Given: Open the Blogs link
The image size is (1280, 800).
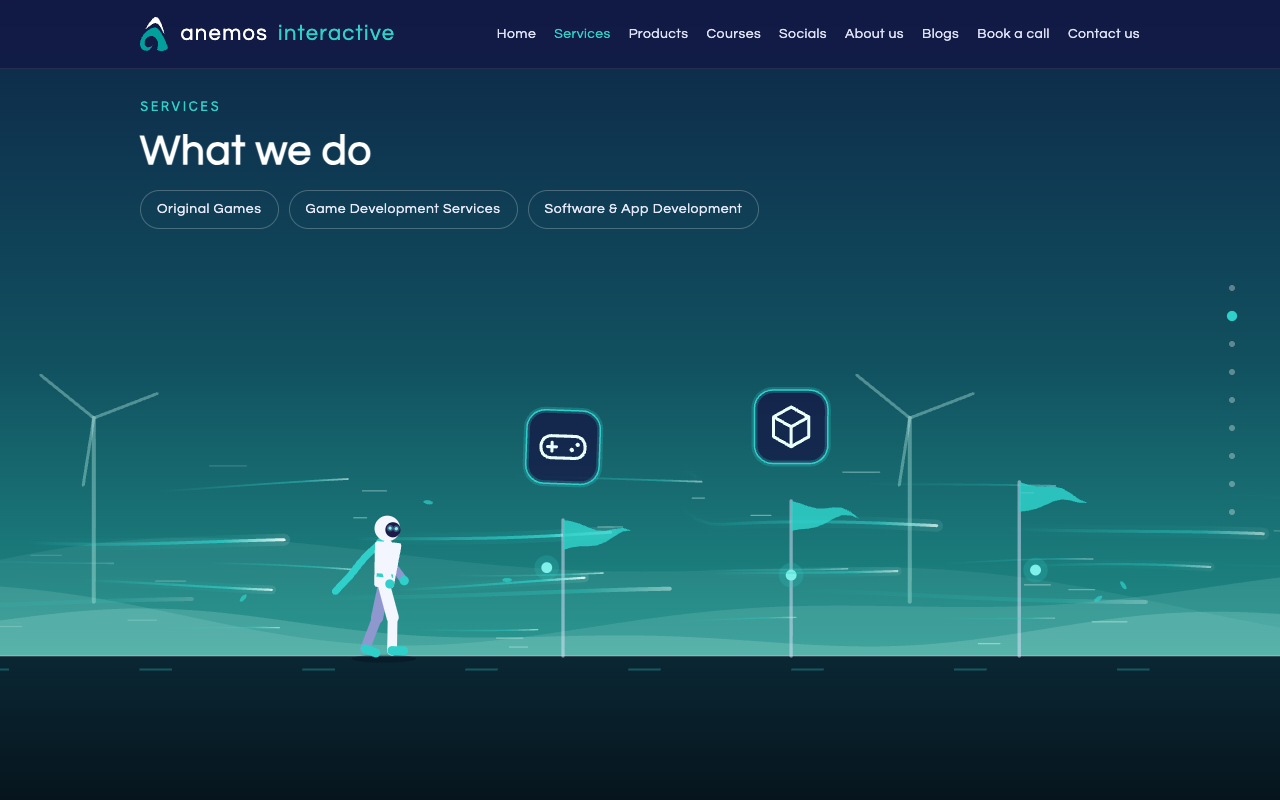Looking at the screenshot, I should click(x=940, y=33).
